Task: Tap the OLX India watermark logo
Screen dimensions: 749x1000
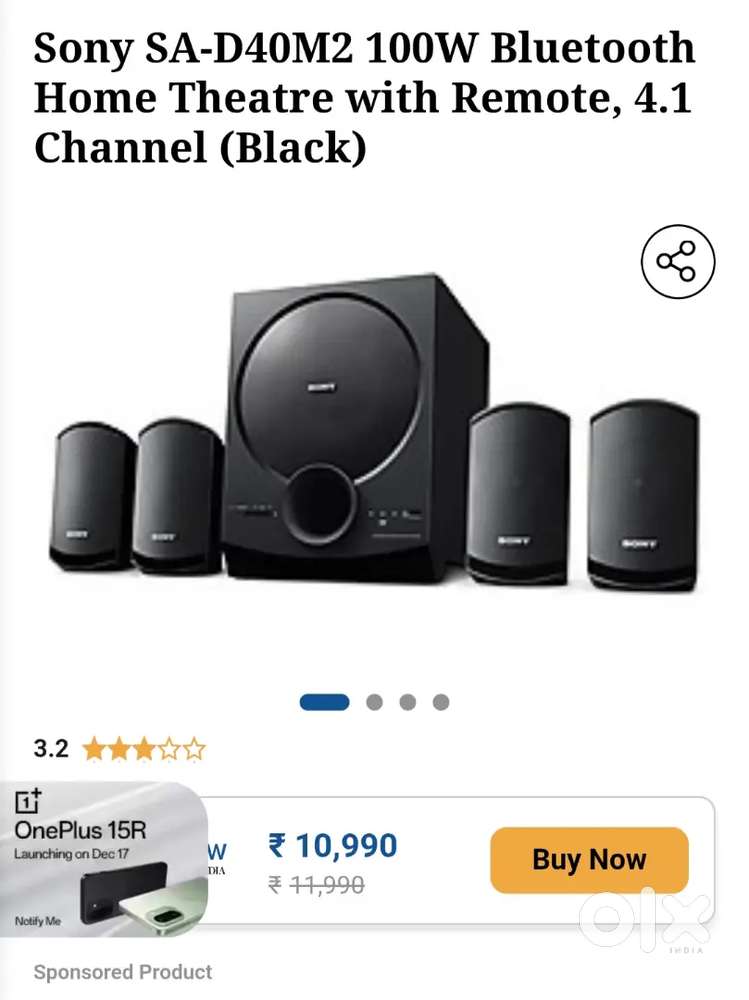Action: [646, 922]
